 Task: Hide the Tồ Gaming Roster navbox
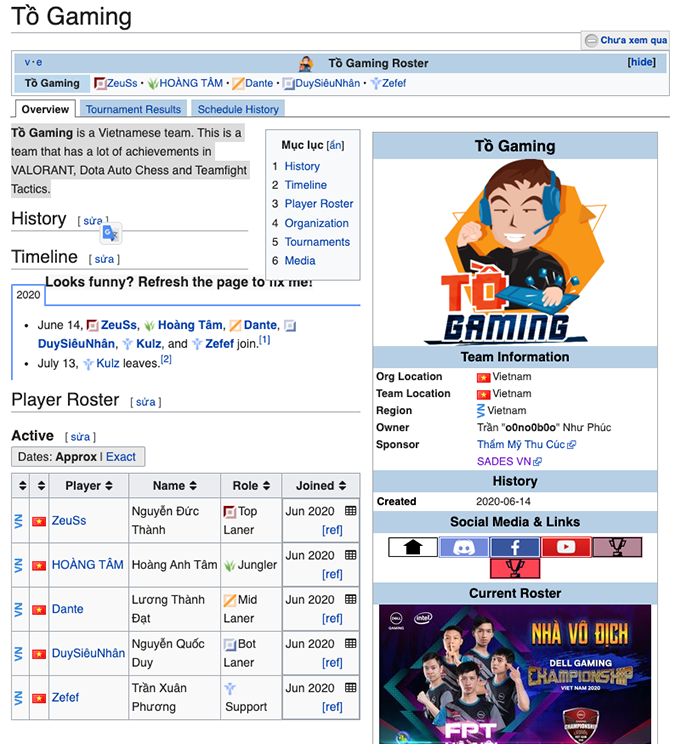click(641, 62)
